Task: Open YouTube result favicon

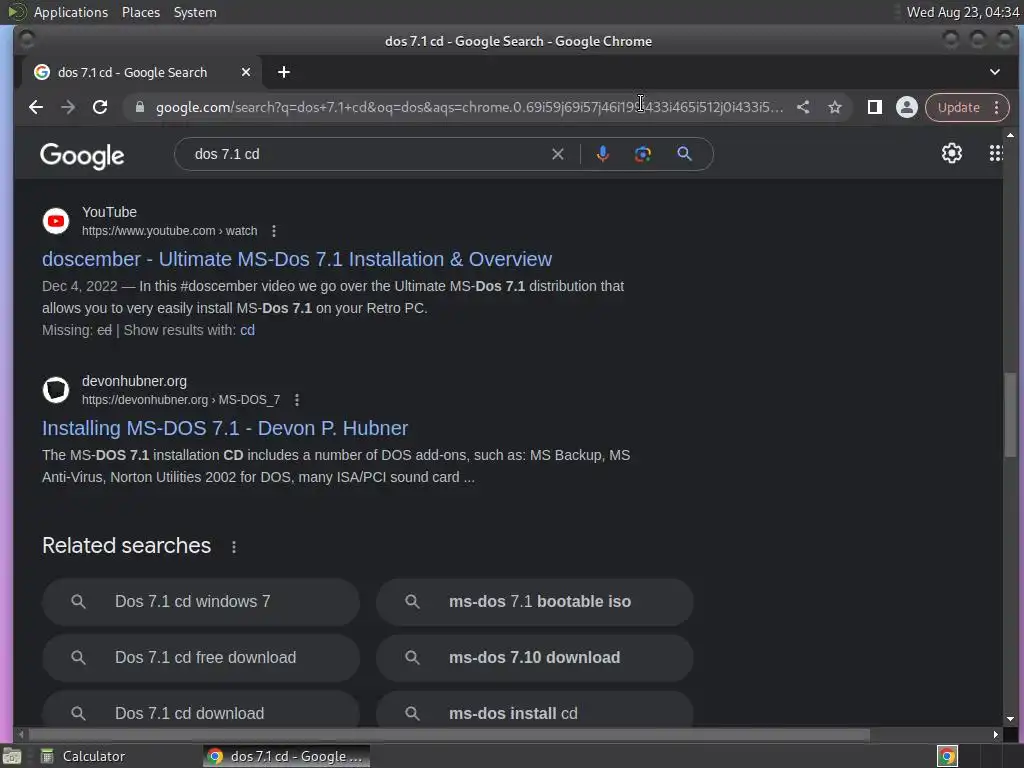Action: tap(56, 221)
